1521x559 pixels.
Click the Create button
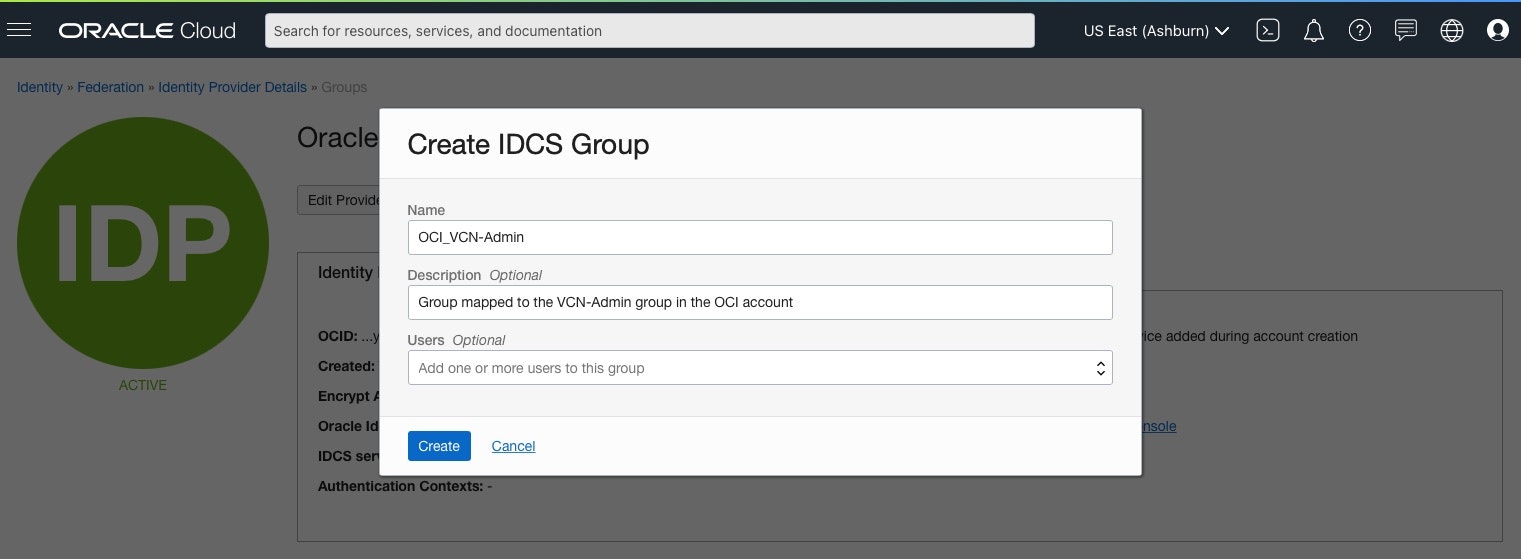click(x=439, y=446)
